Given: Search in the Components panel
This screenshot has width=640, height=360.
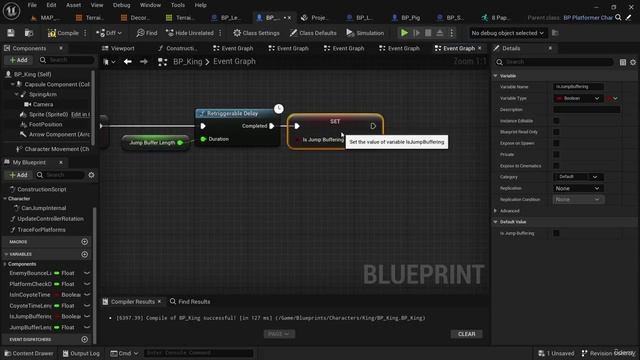Looking at the screenshot, I should (x=67, y=60).
